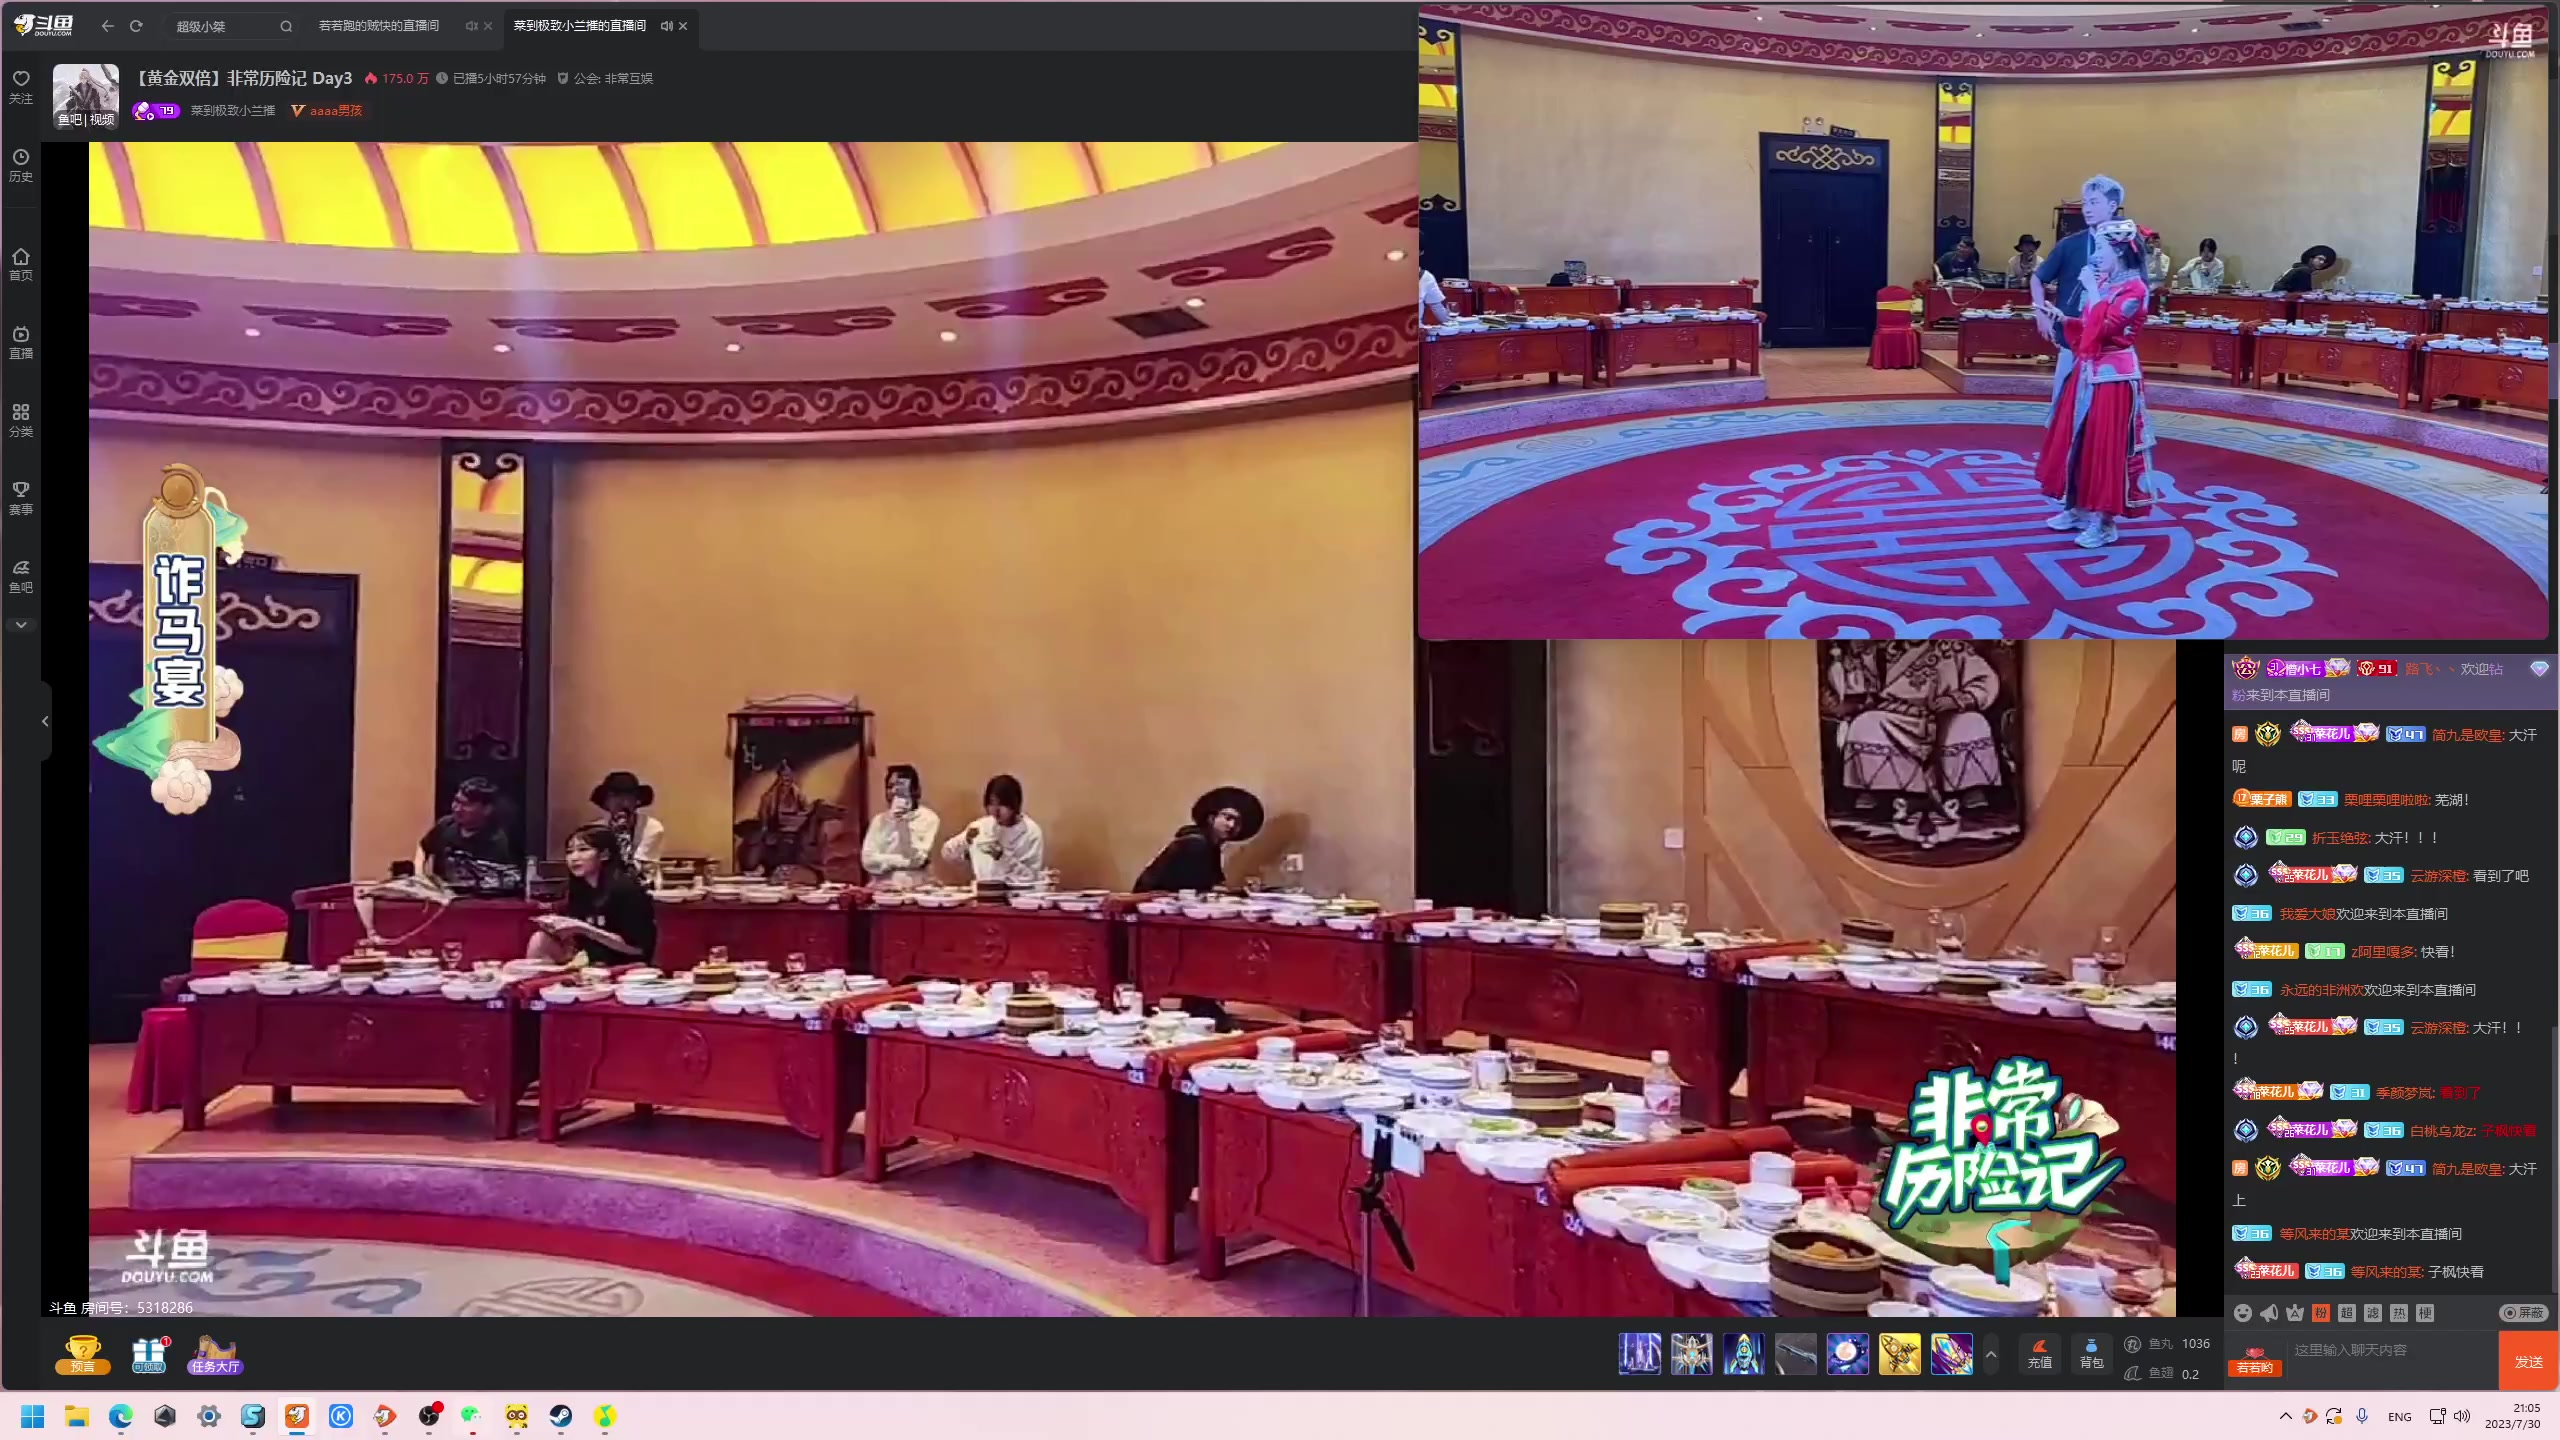Open OBS Studio from taskbar
Screen dimensions: 2560x1440
[429, 1416]
